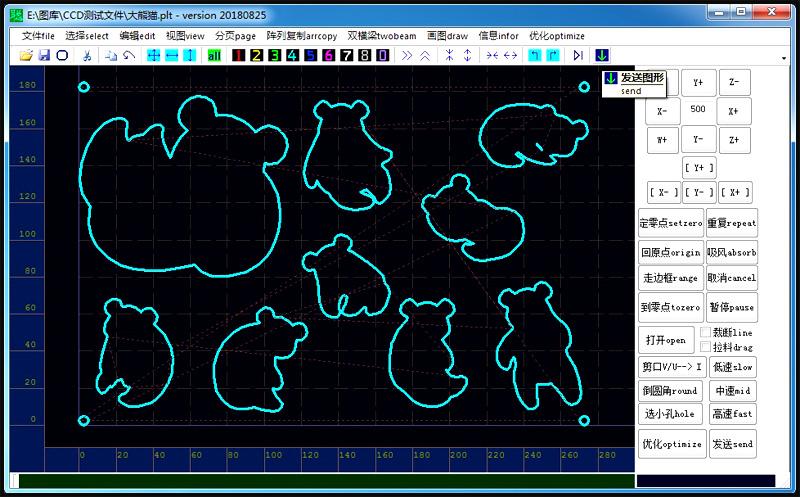The width and height of the screenshot is (800, 497).
Task: Click the send graphics down-arrow icon
Action: pyautogui.click(x=602, y=55)
